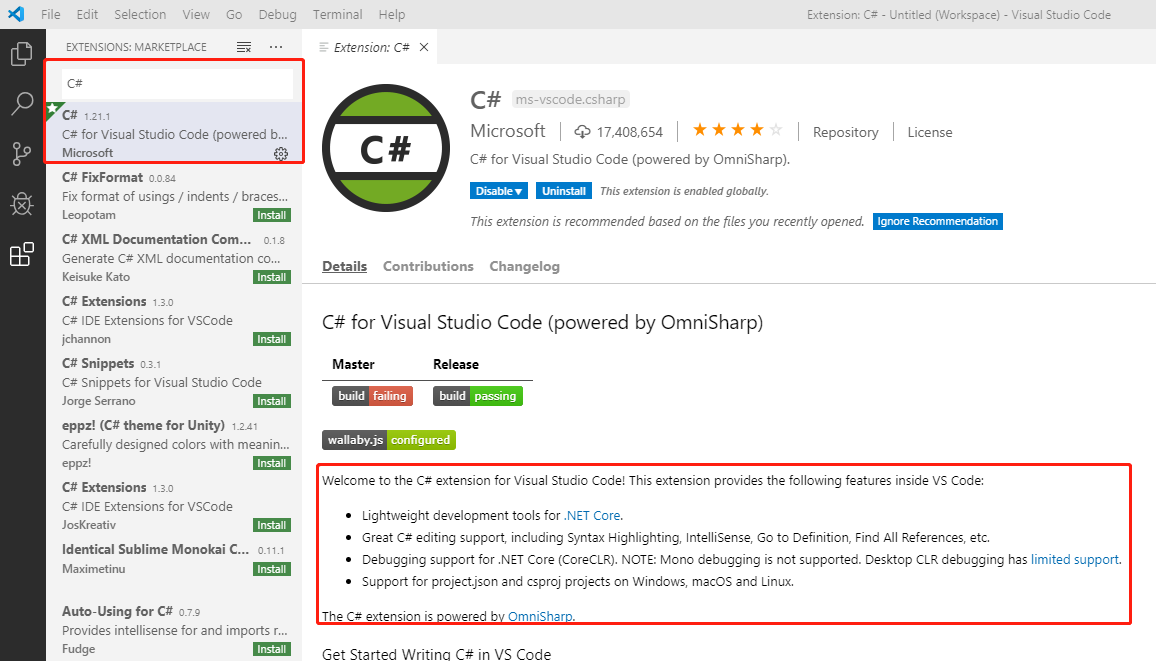Screen dimensions: 1156x661
Task: Click the gear icon on the C# extension
Action: pyautogui.click(x=281, y=153)
